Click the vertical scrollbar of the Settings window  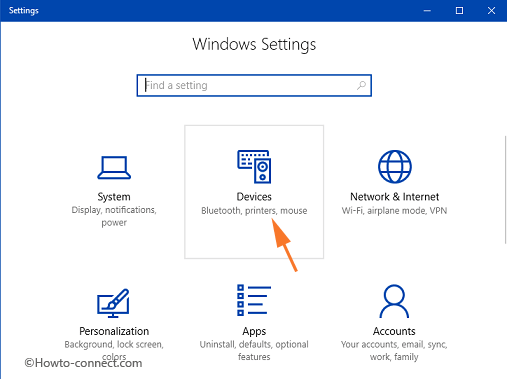[x=505, y=190]
